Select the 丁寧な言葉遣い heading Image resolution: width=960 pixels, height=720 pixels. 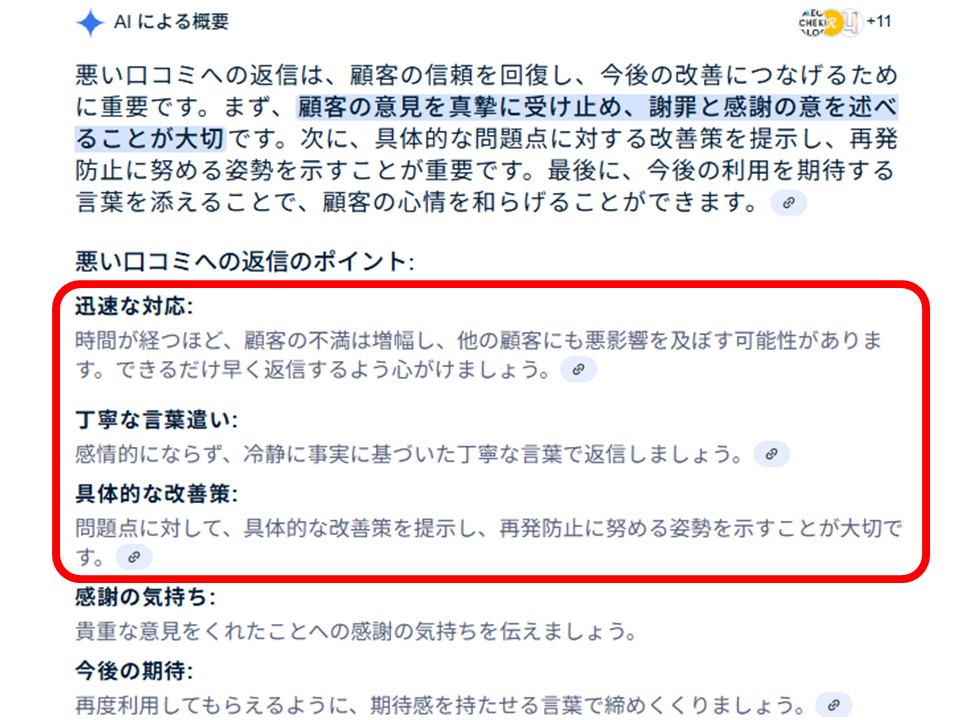click(x=156, y=419)
